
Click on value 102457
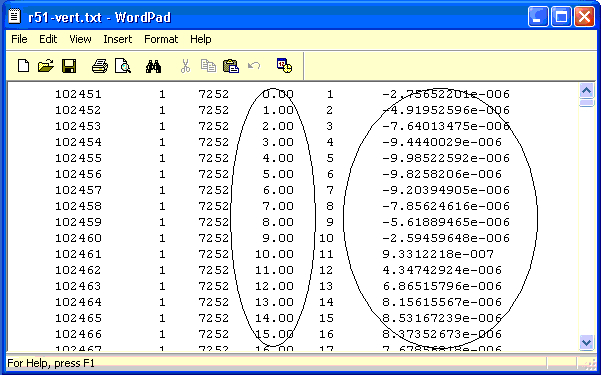[x=78, y=190]
